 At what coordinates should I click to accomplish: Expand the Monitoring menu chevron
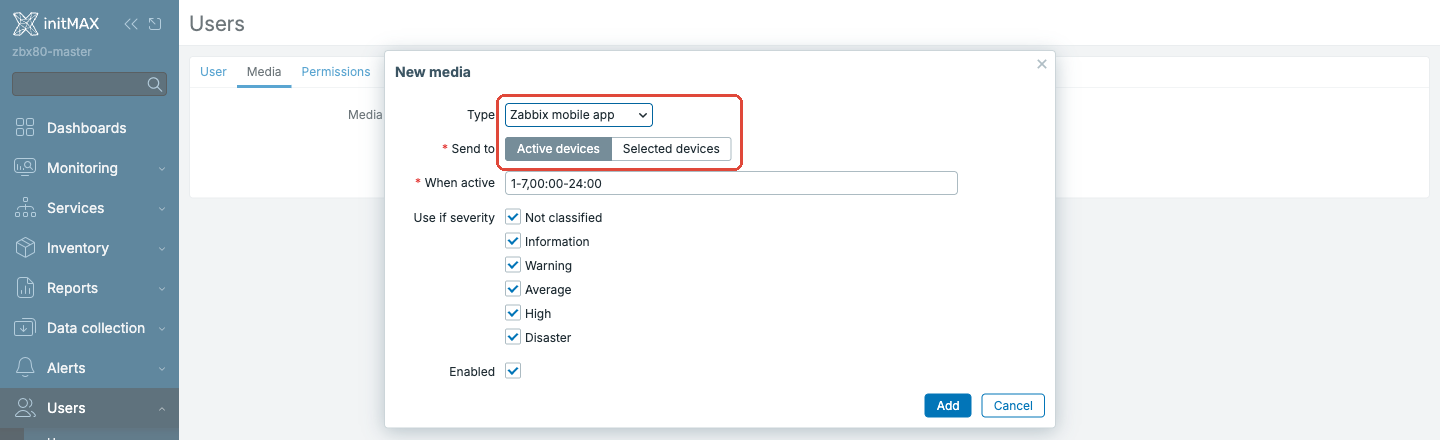click(162, 168)
